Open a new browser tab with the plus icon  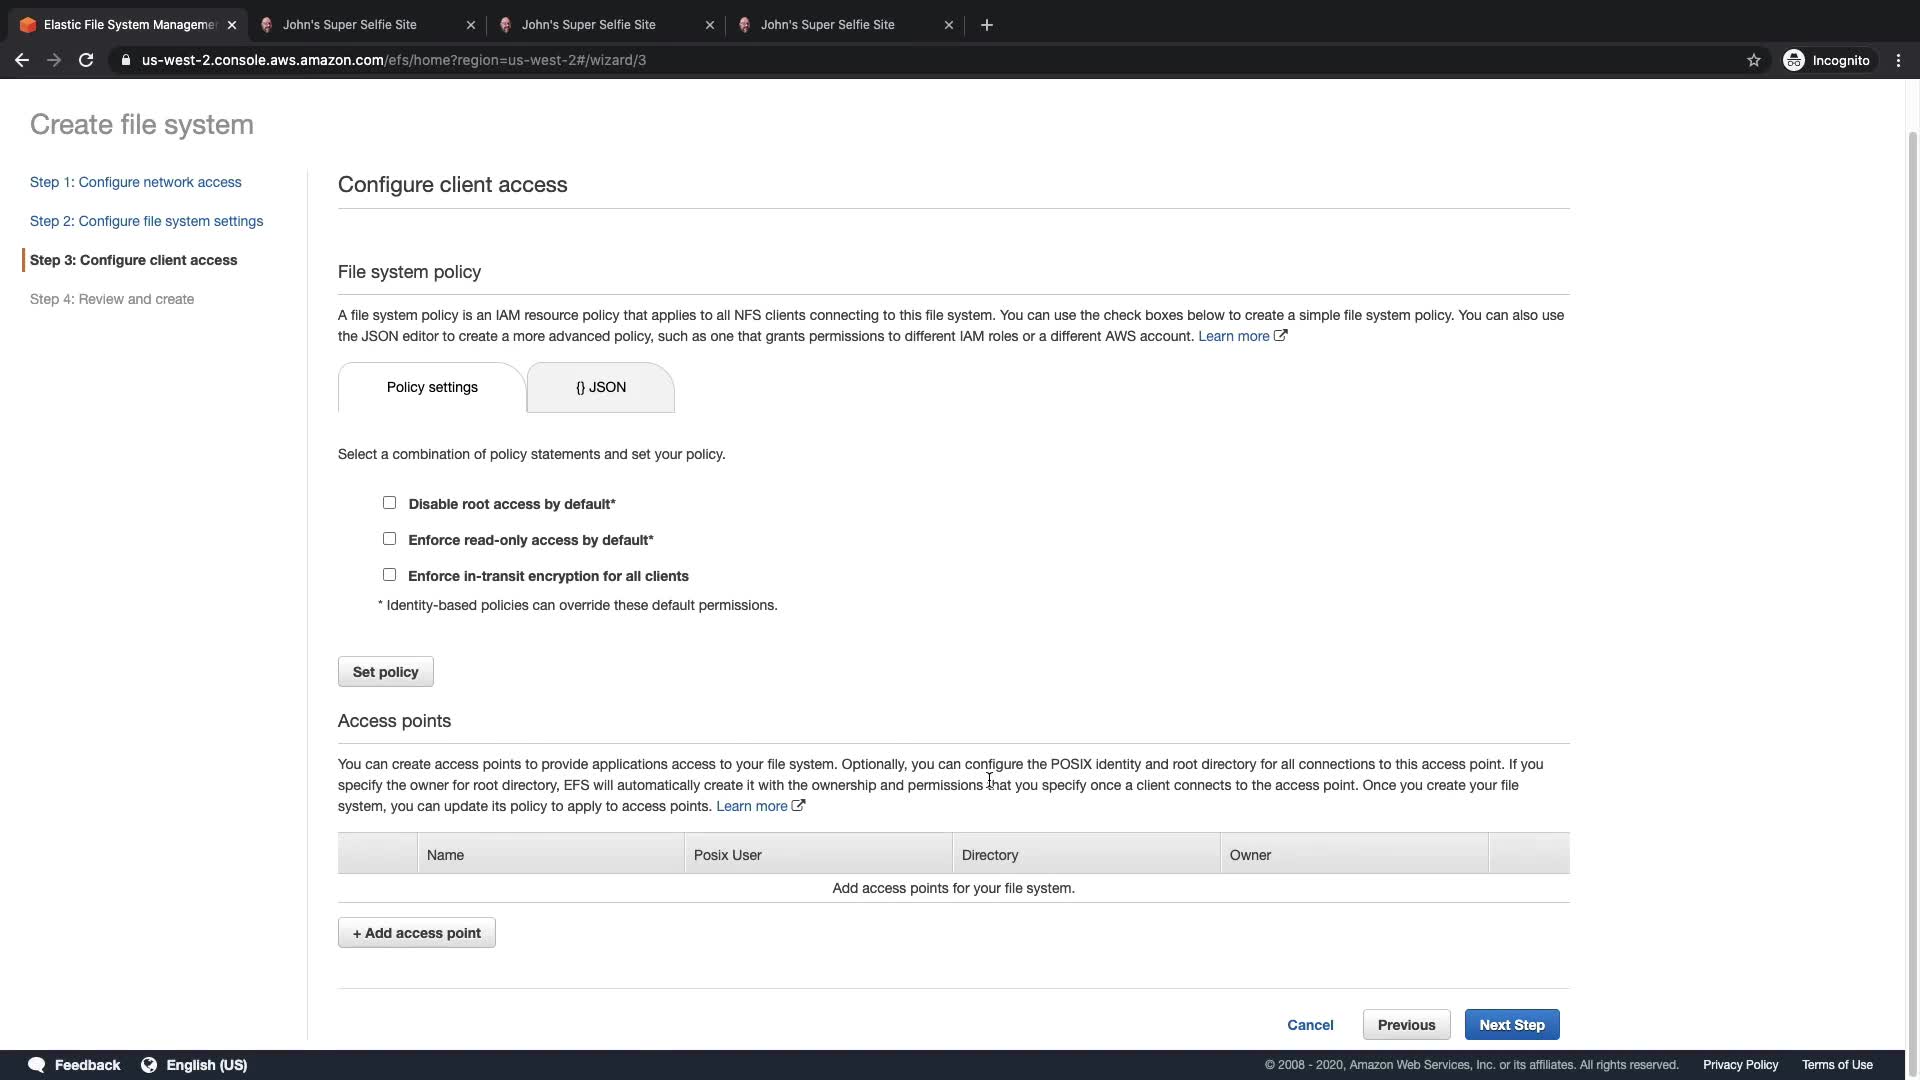[986, 25]
